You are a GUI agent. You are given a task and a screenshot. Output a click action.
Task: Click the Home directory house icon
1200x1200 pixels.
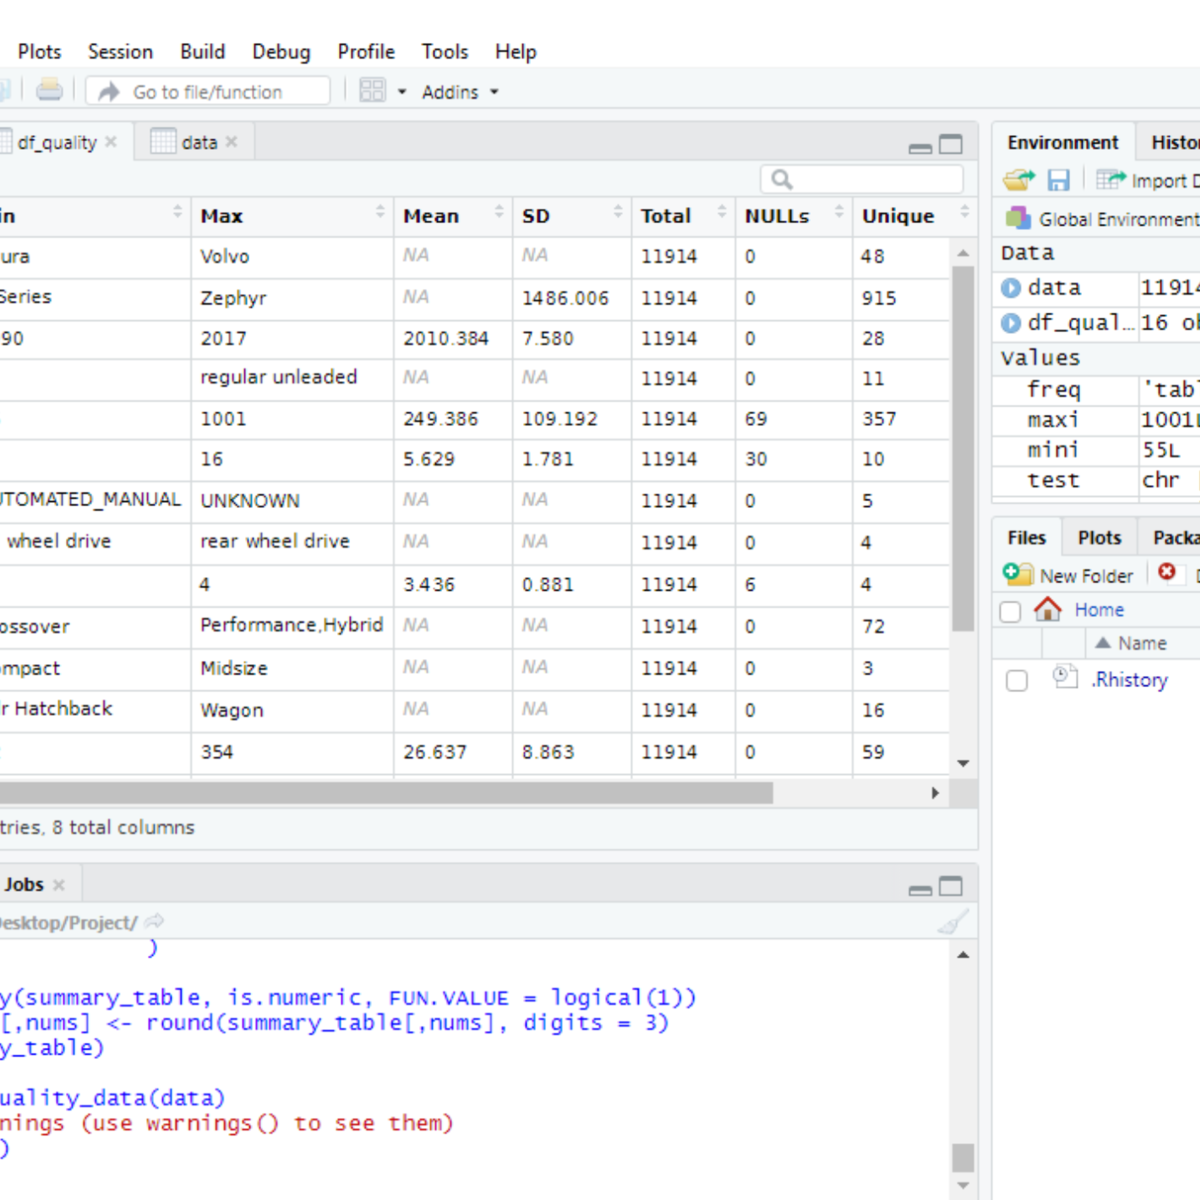[1047, 609]
